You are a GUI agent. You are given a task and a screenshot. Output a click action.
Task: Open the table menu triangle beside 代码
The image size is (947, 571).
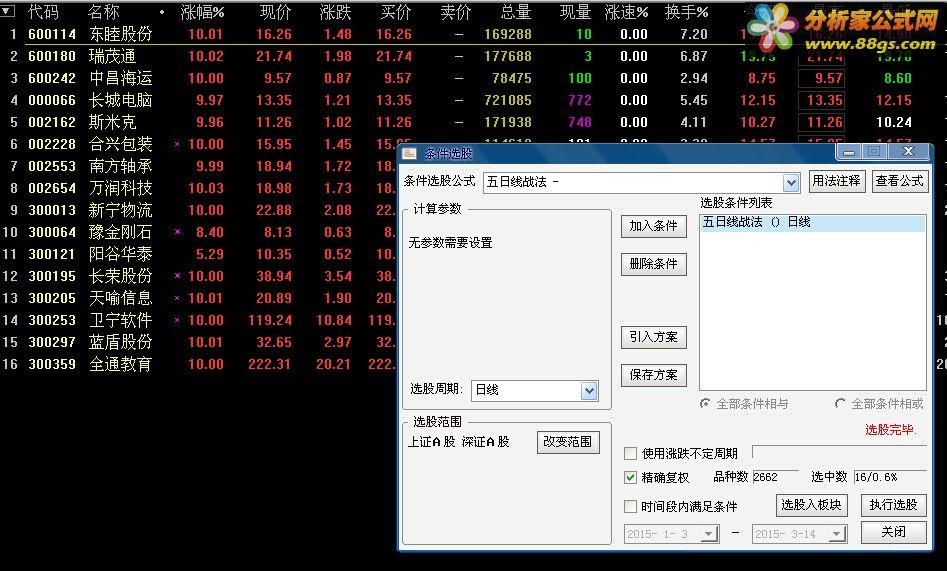click(x=7, y=11)
